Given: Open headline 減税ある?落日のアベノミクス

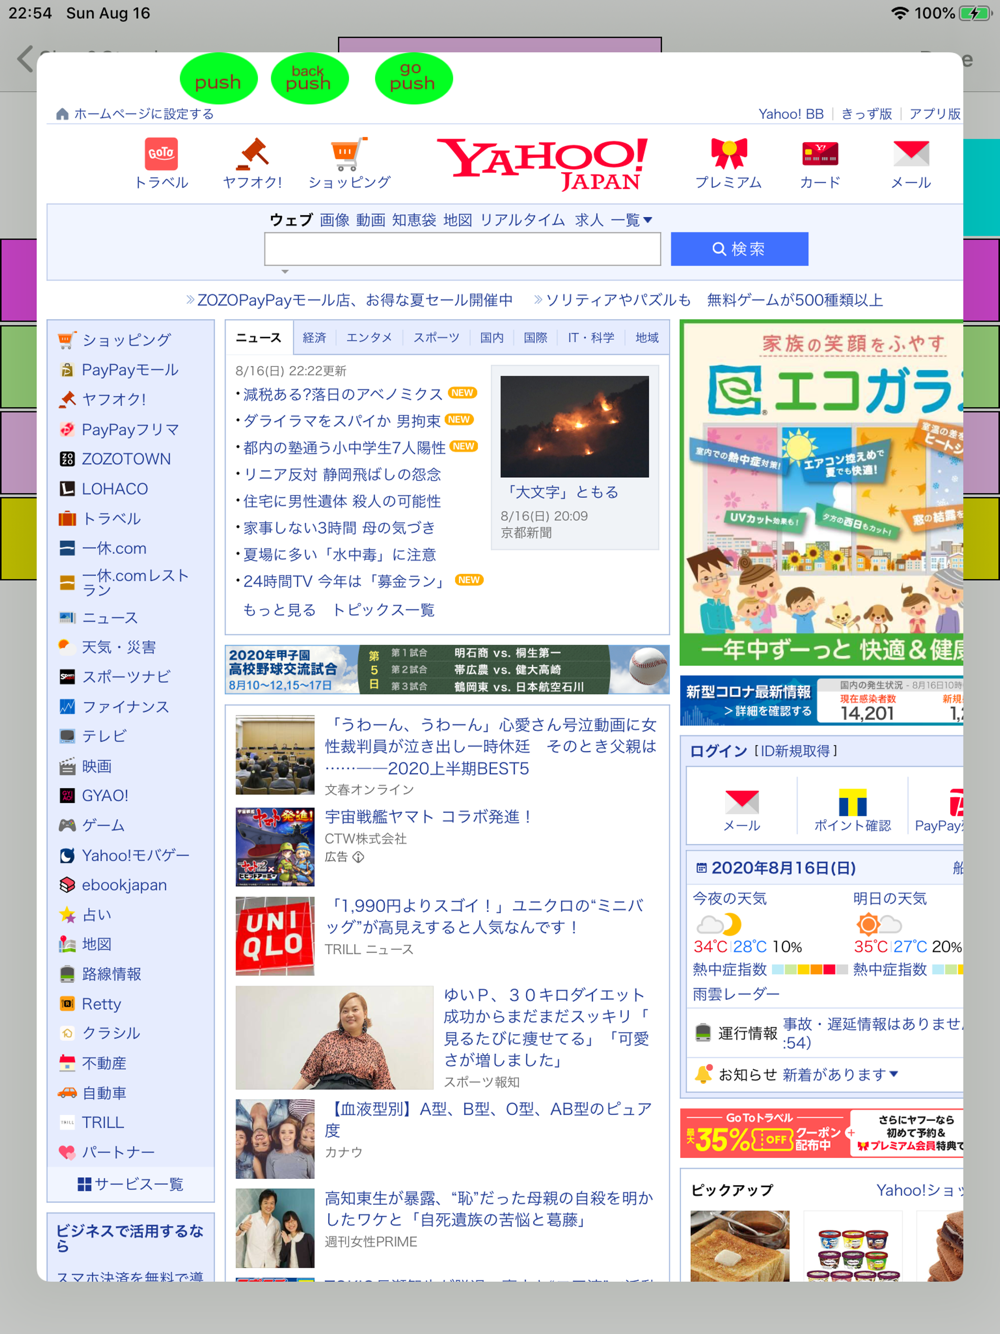Looking at the screenshot, I should (342, 394).
